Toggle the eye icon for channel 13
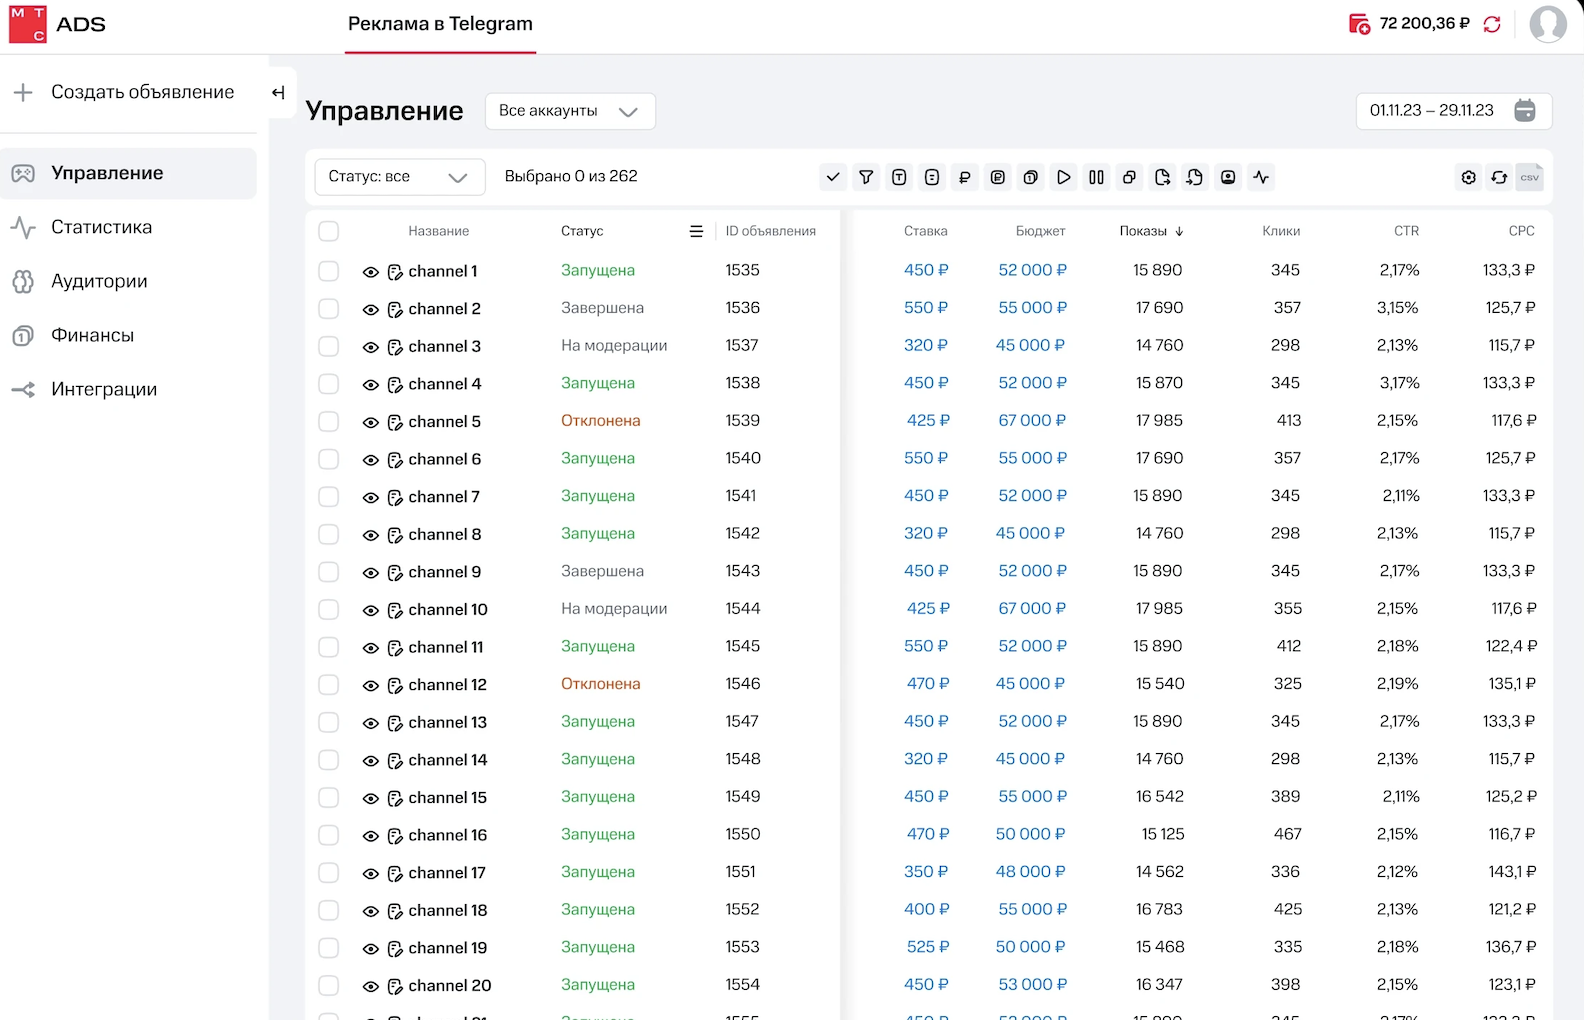The height and width of the screenshot is (1020, 1584). pos(370,723)
